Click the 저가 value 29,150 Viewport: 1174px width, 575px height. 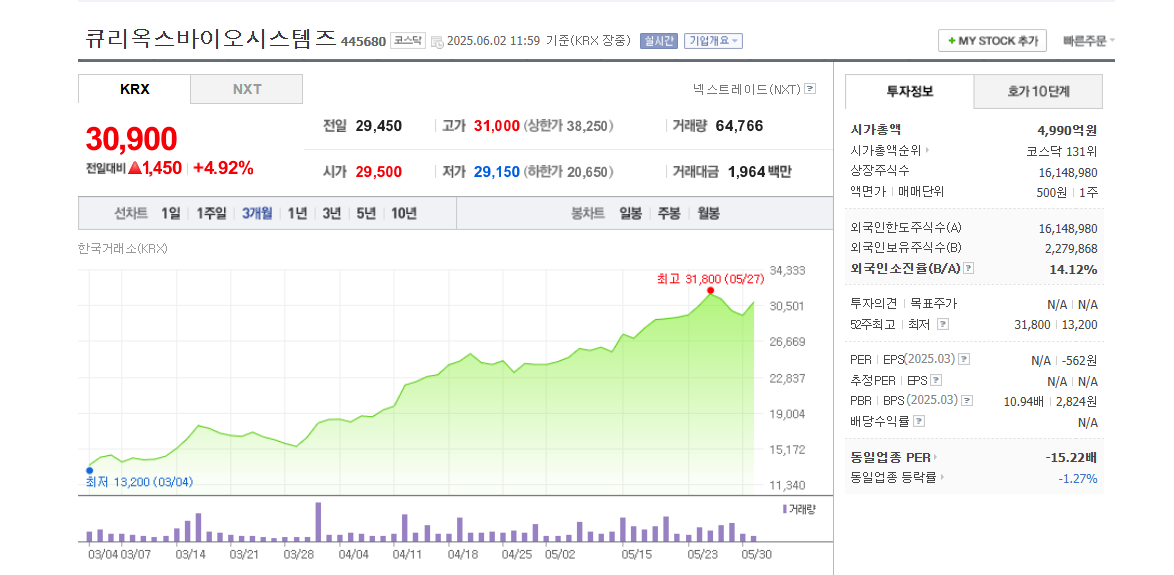496,172
